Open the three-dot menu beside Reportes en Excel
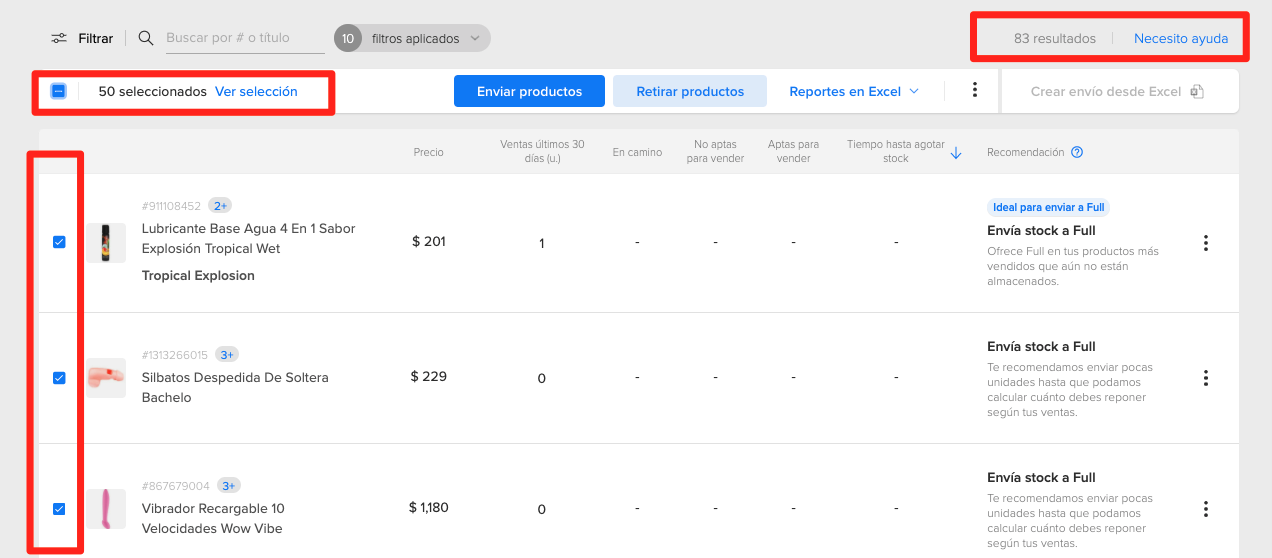 click(x=975, y=91)
